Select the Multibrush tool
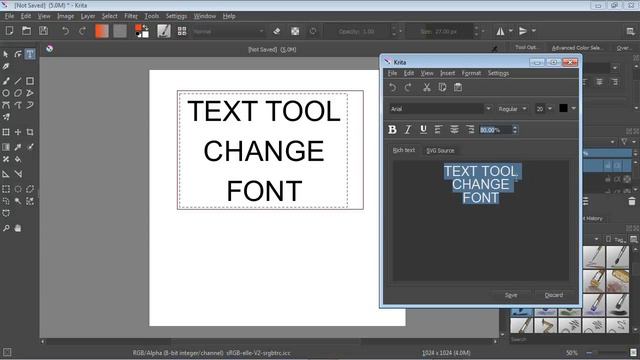 coord(6,117)
